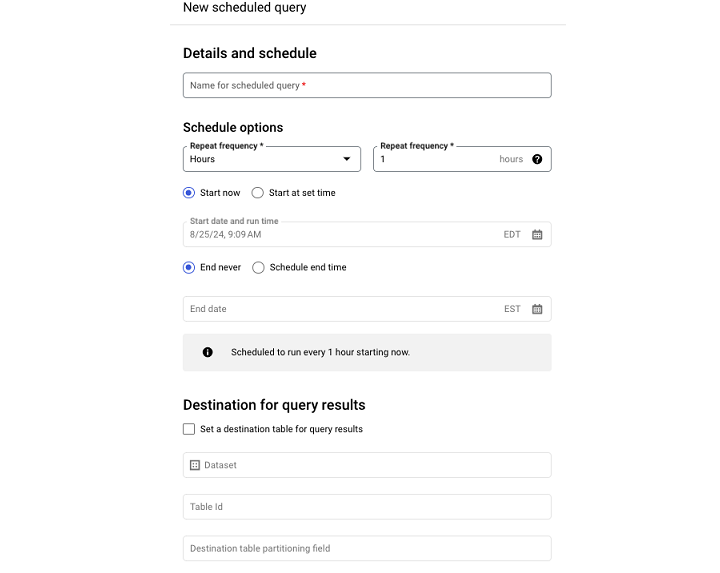Click the info icon in schedule banner
720x573 pixels.
click(x=208, y=353)
